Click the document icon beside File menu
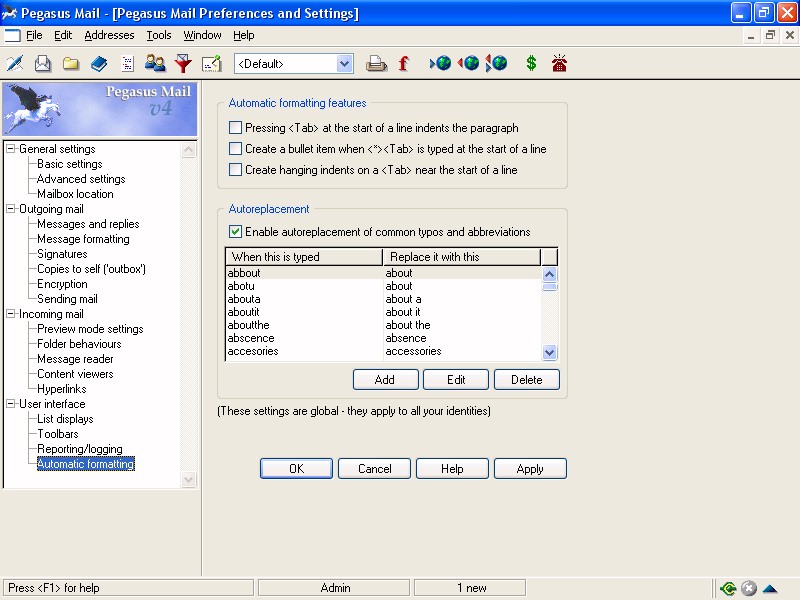 point(12,35)
